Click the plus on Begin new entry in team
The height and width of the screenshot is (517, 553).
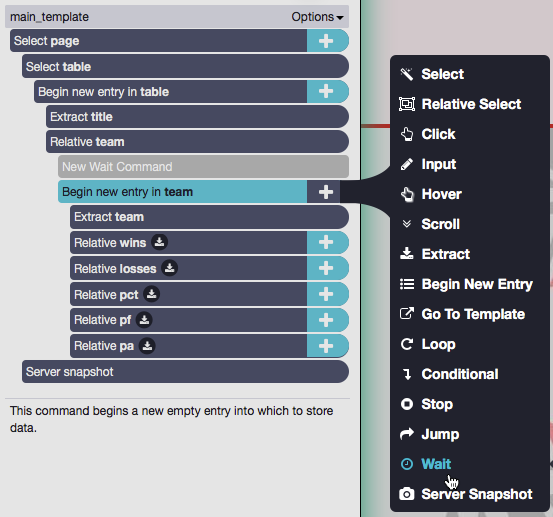pos(325,192)
